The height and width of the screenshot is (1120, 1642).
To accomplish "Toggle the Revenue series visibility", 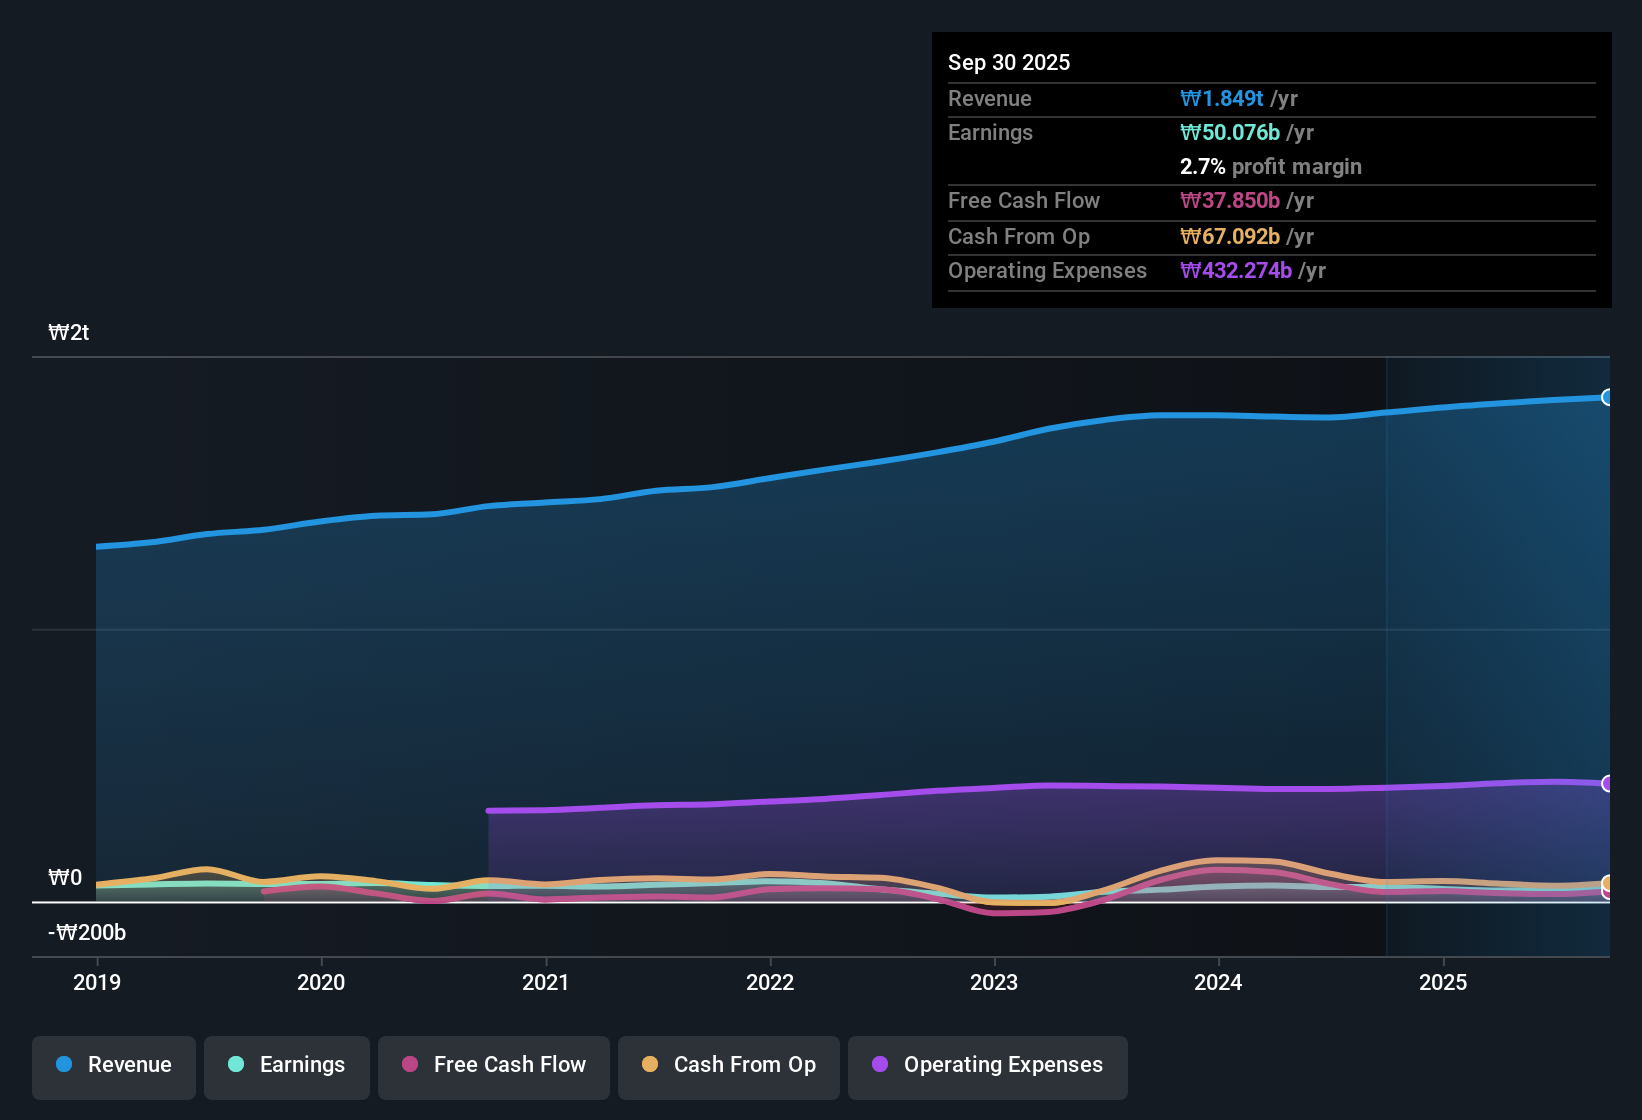I will coord(113,1066).
